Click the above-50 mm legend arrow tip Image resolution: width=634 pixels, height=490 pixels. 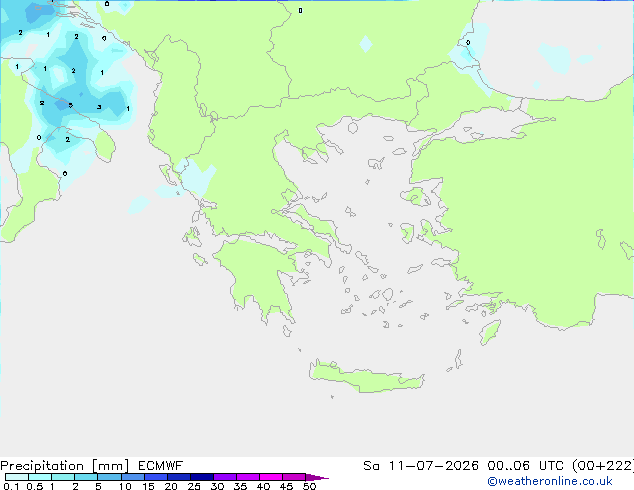[x=317, y=477]
